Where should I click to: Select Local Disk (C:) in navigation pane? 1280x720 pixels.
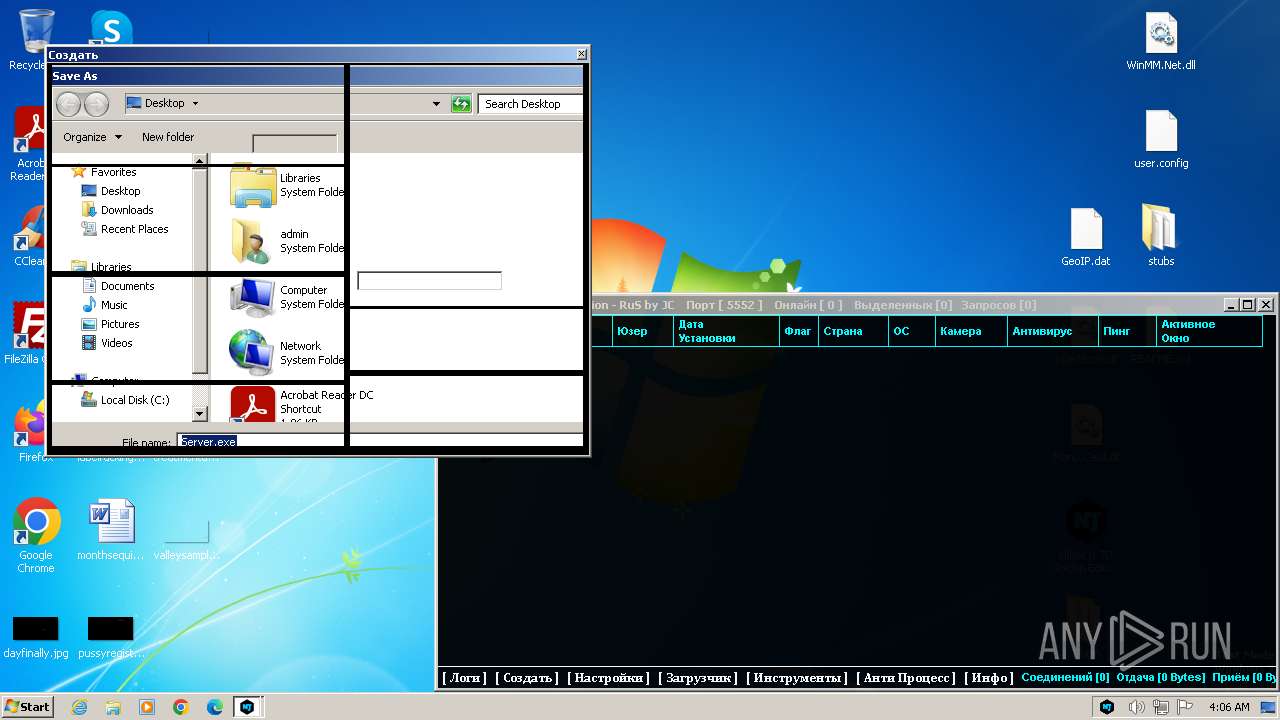(x=134, y=400)
